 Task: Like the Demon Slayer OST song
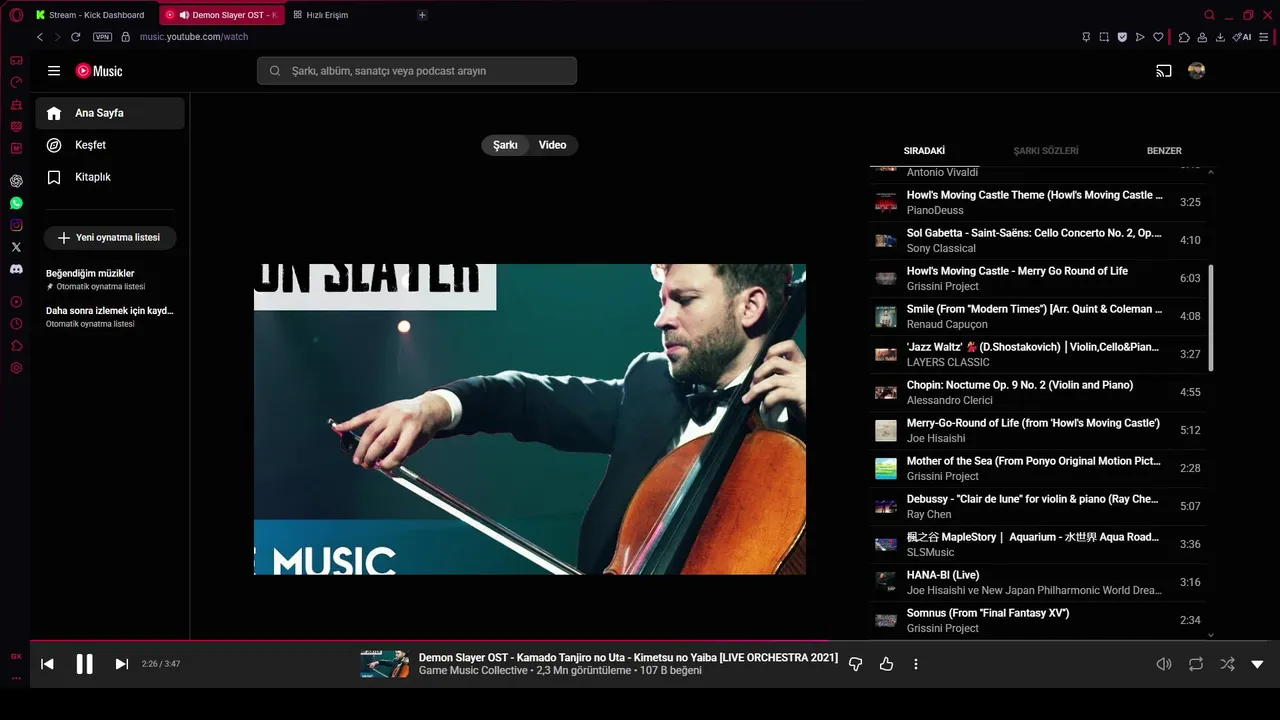click(886, 664)
